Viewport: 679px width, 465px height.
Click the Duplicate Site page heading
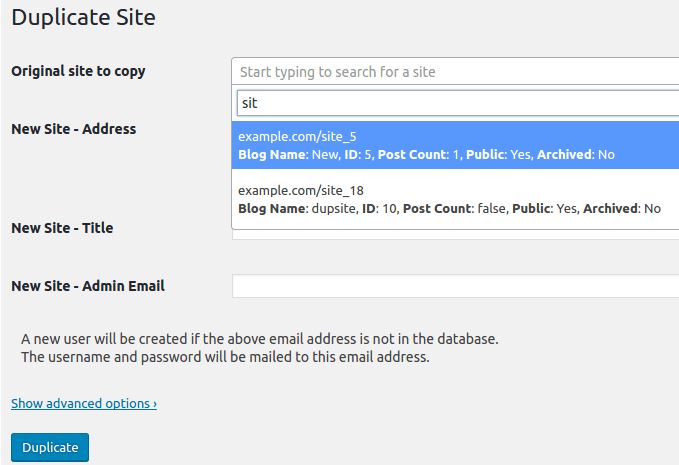coord(84,17)
